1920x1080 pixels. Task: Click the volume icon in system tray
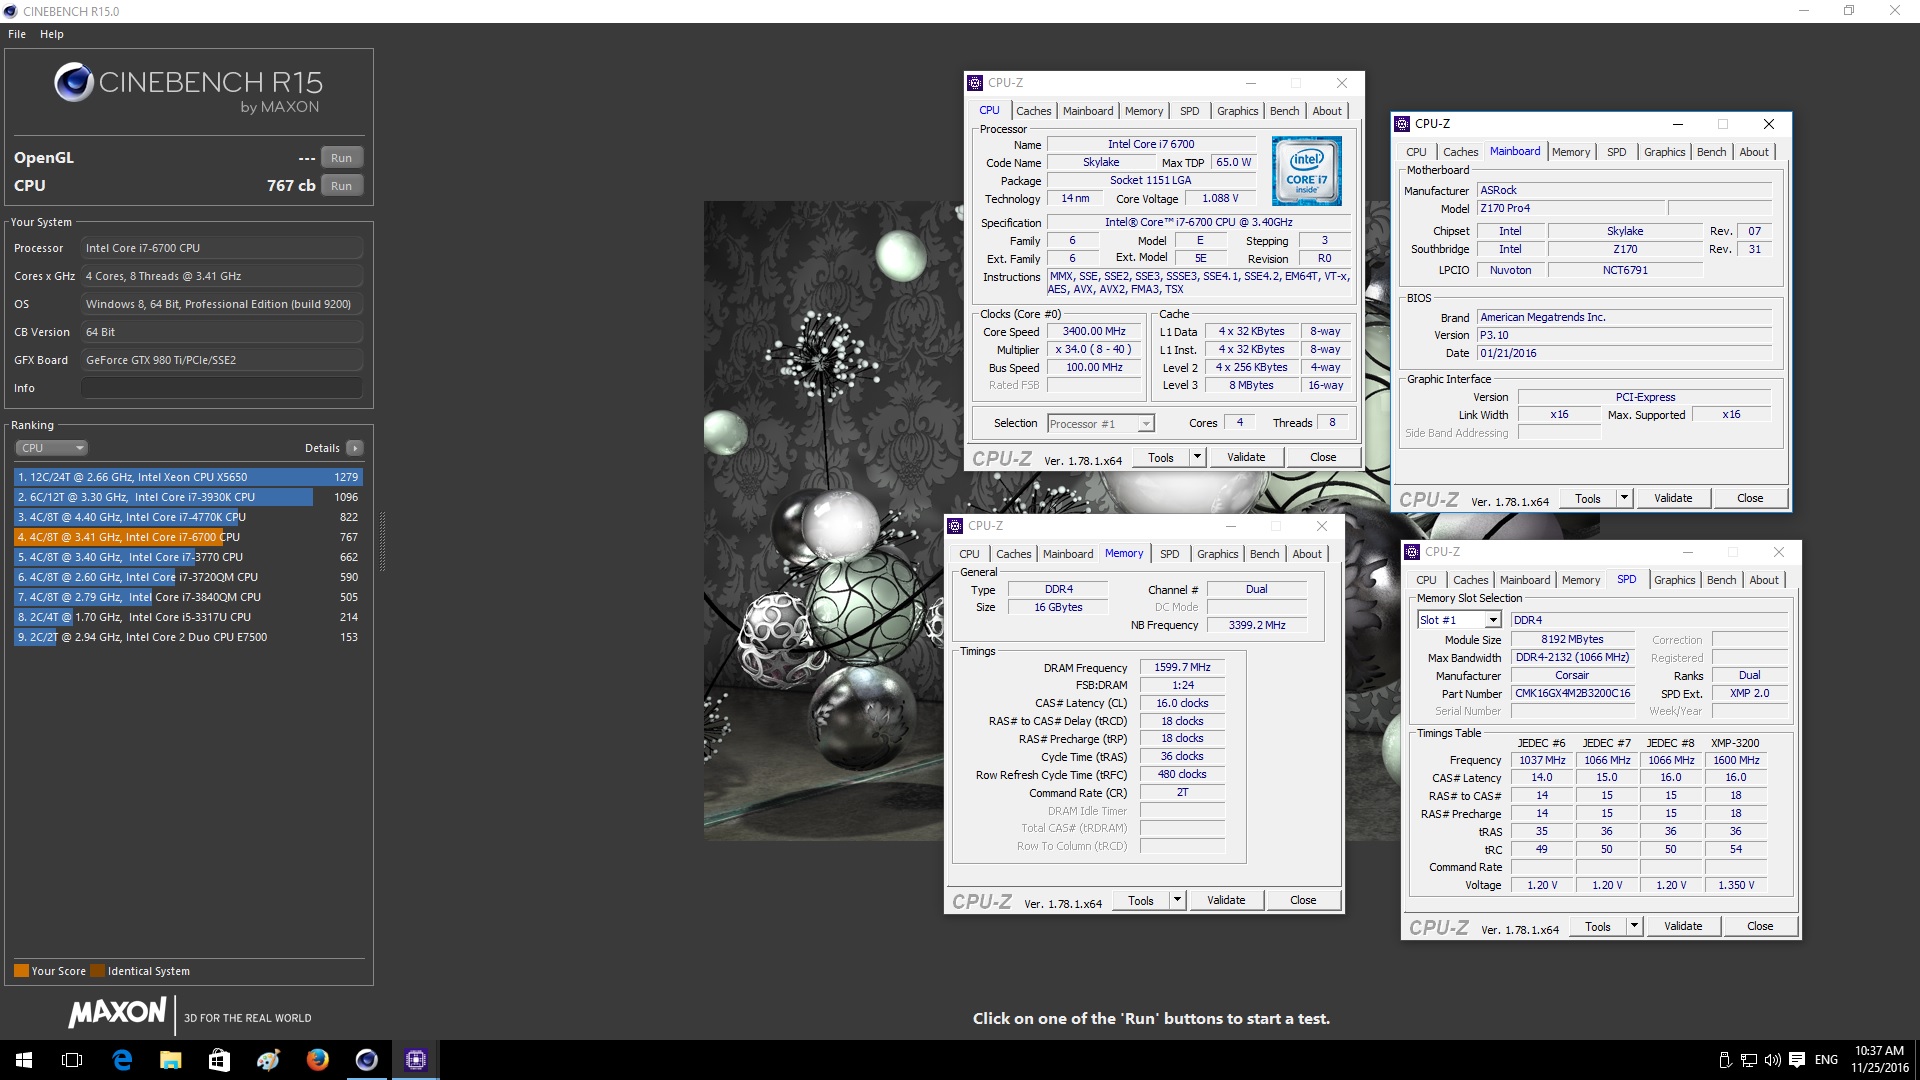[x=1773, y=1060]
